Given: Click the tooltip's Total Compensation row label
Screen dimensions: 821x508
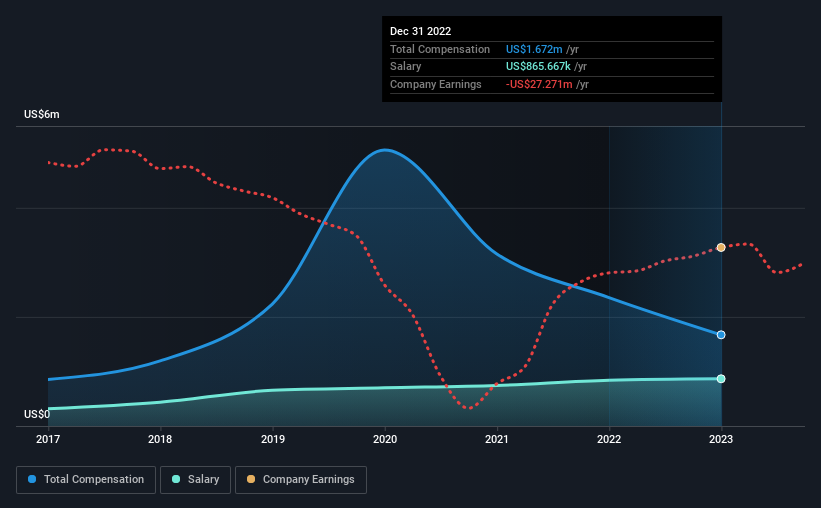Looking at the screenshot, I should pos(440,49).
